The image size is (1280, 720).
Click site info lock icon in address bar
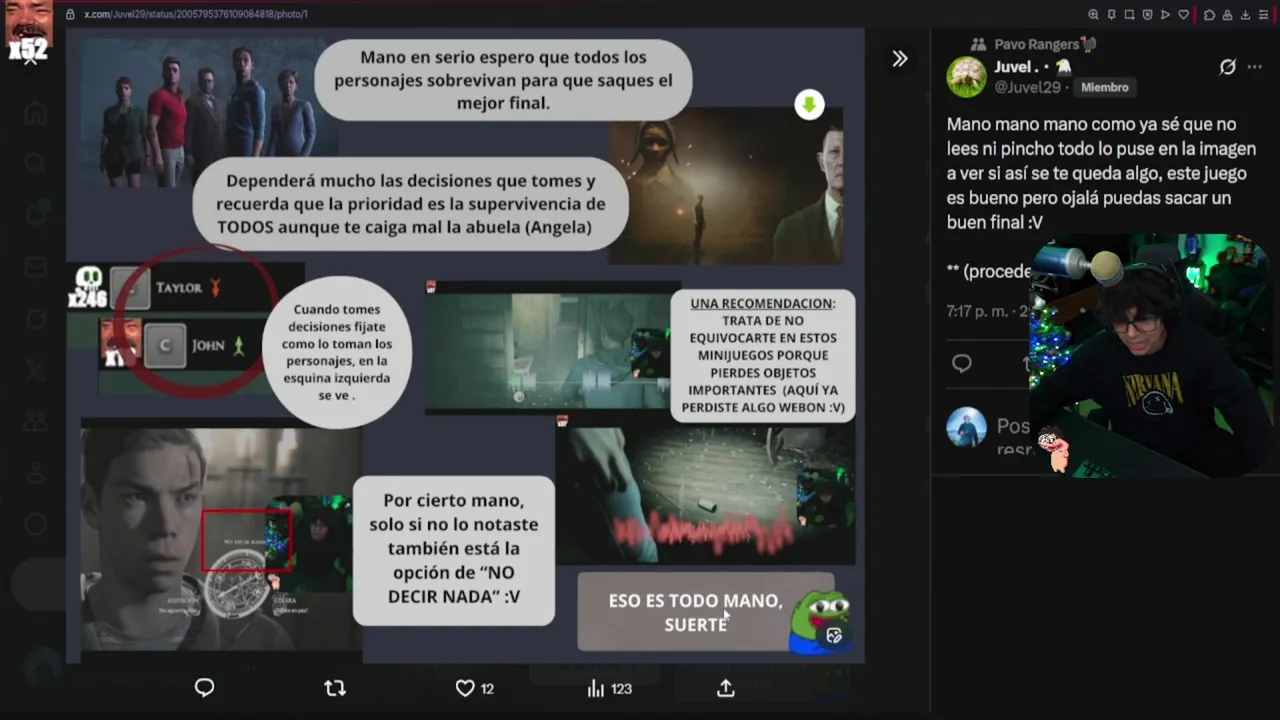coord(70,14)
